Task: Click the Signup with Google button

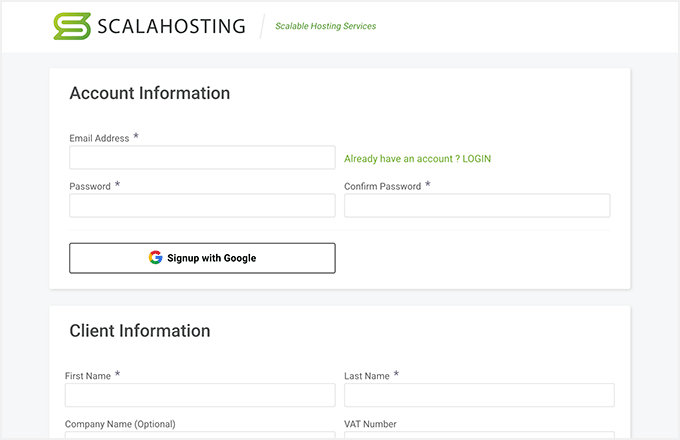Action: (x=202, y=258)
